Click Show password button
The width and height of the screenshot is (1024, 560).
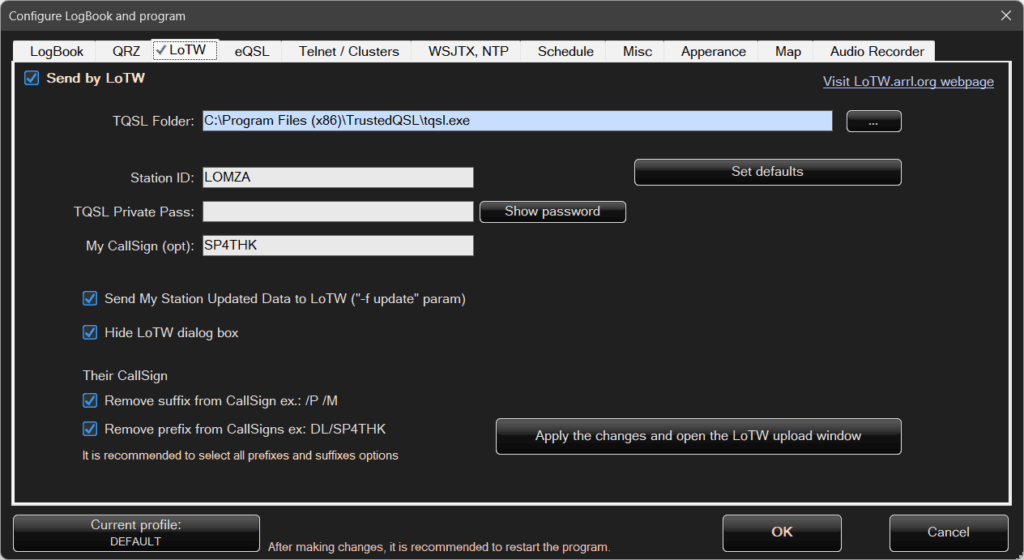click(552, 212)
